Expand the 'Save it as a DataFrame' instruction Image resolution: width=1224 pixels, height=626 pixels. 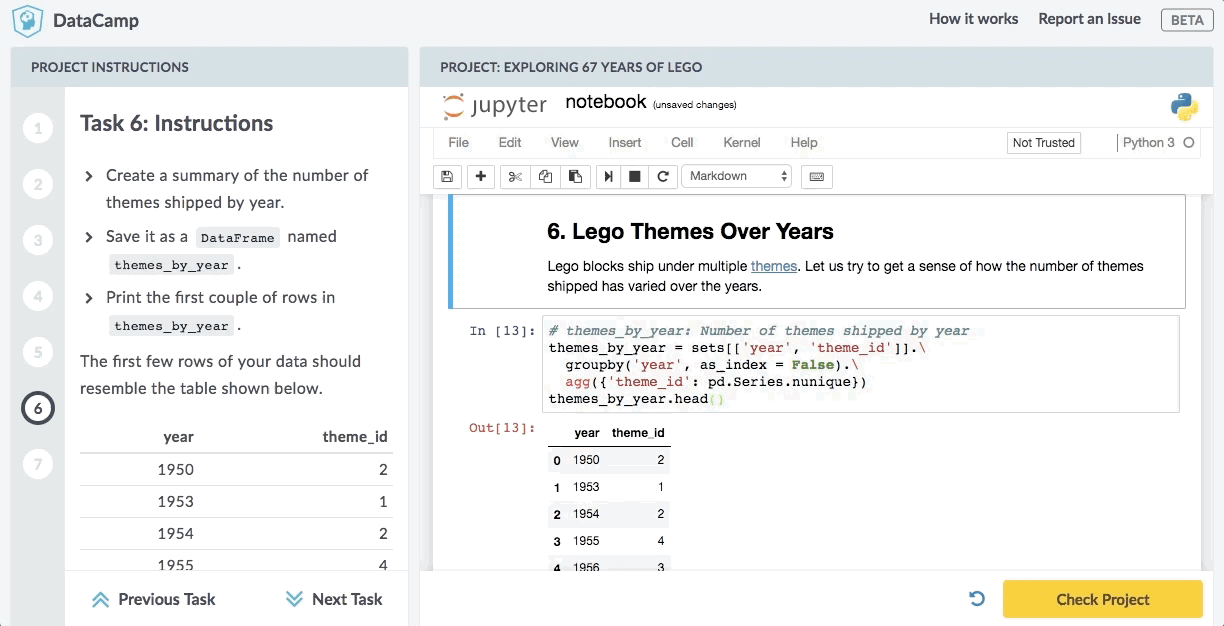coord(88,237)
